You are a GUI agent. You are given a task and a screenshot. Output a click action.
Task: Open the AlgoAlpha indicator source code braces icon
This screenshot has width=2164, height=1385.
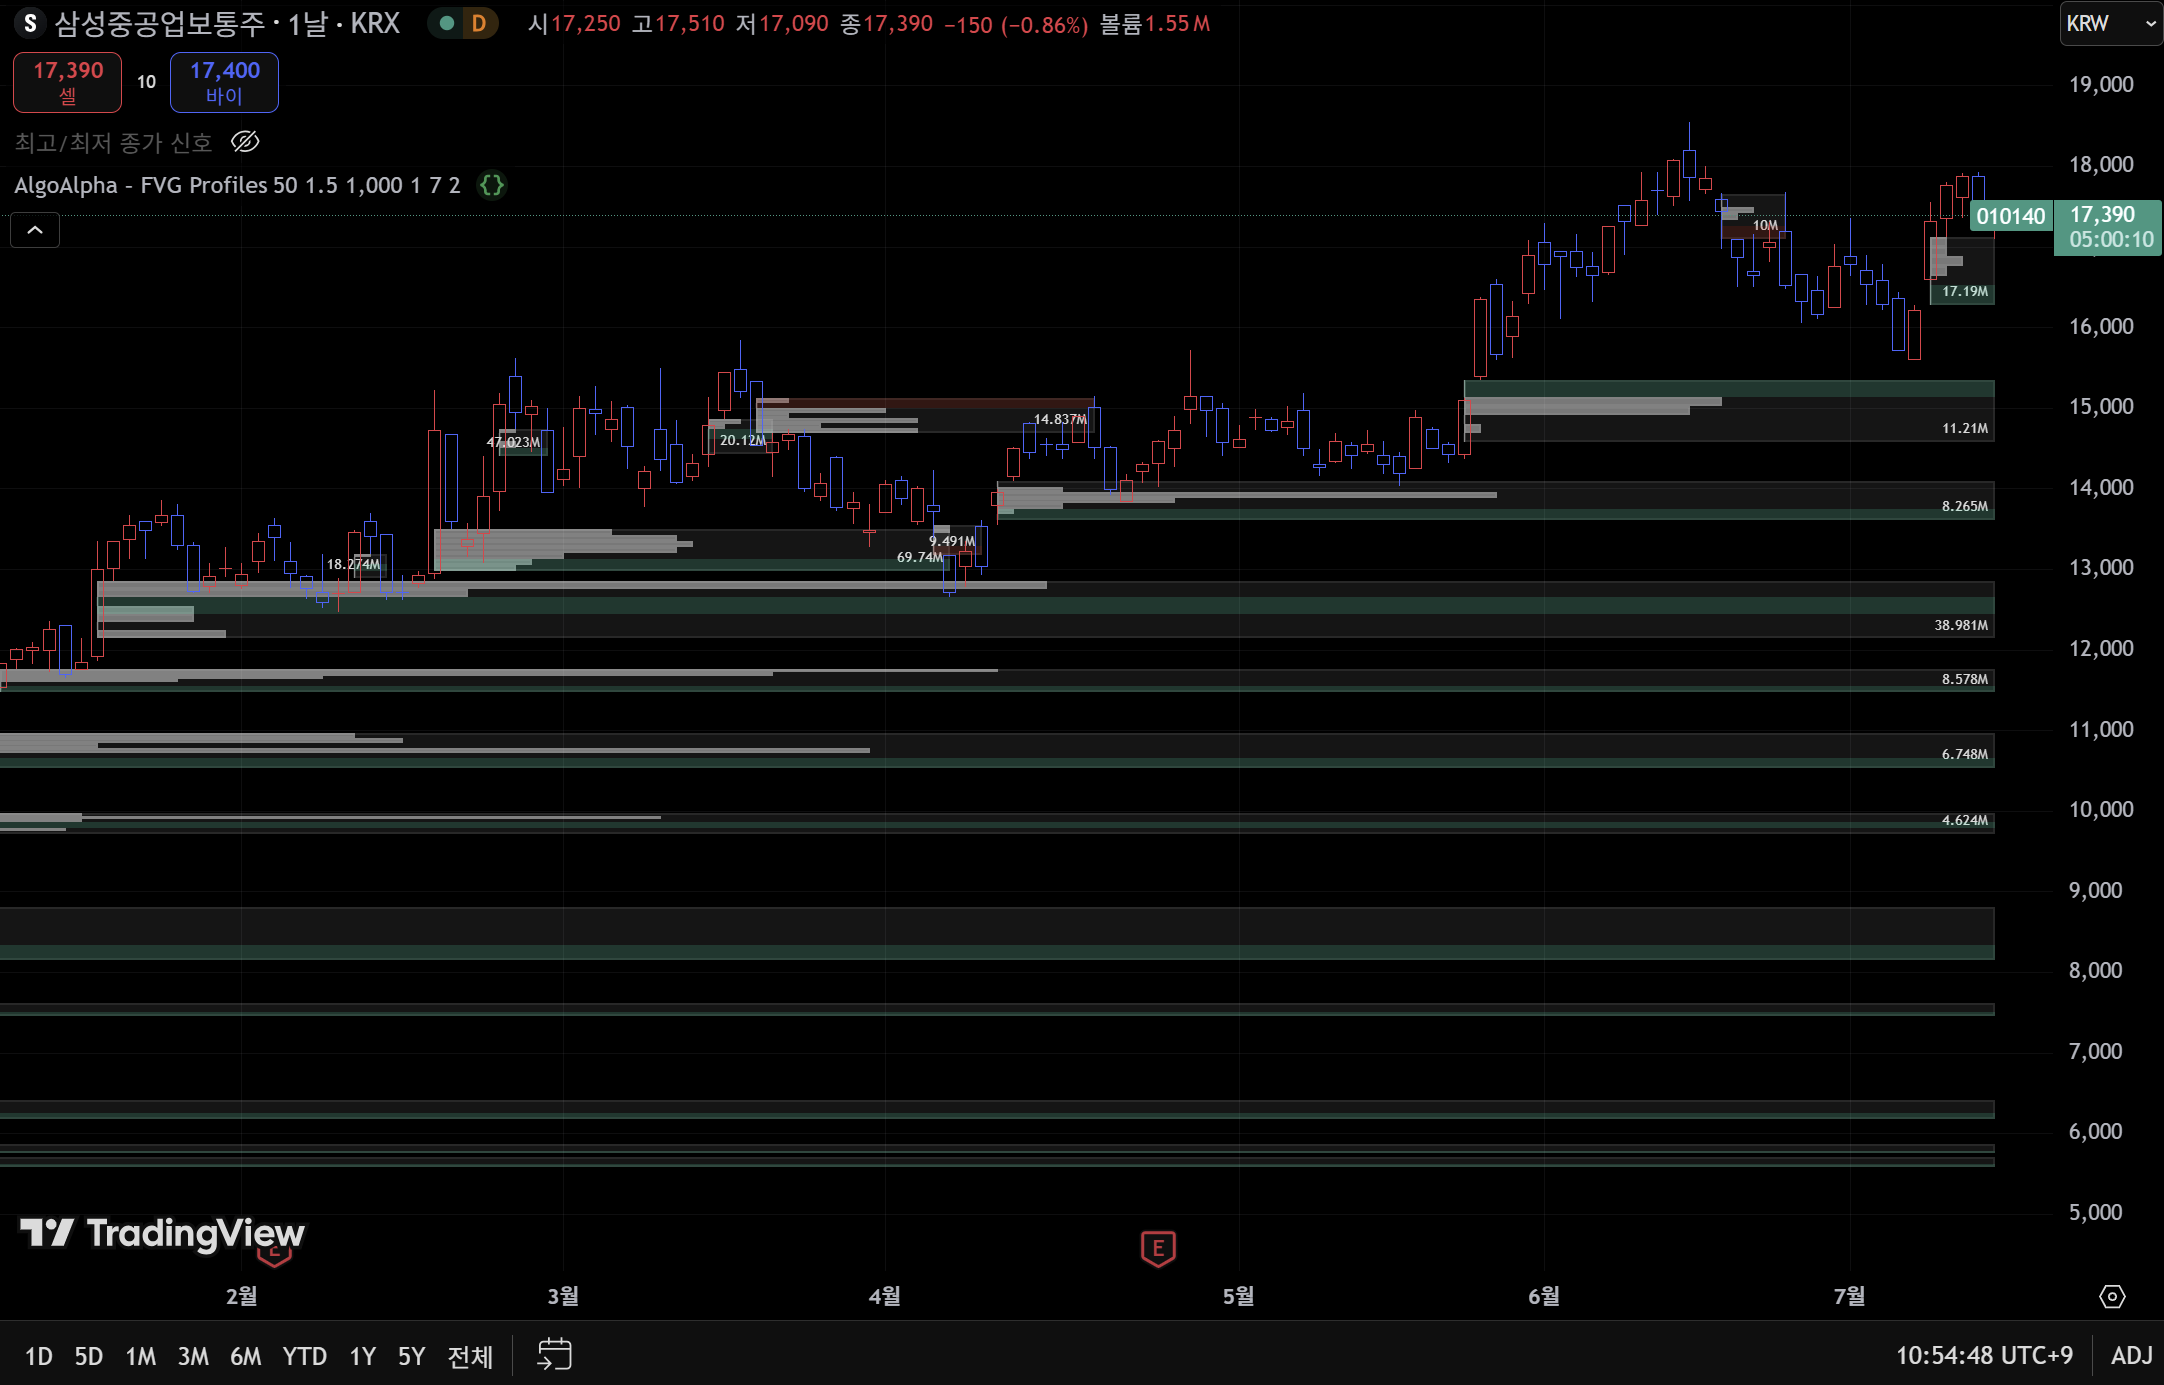point(491,185)
